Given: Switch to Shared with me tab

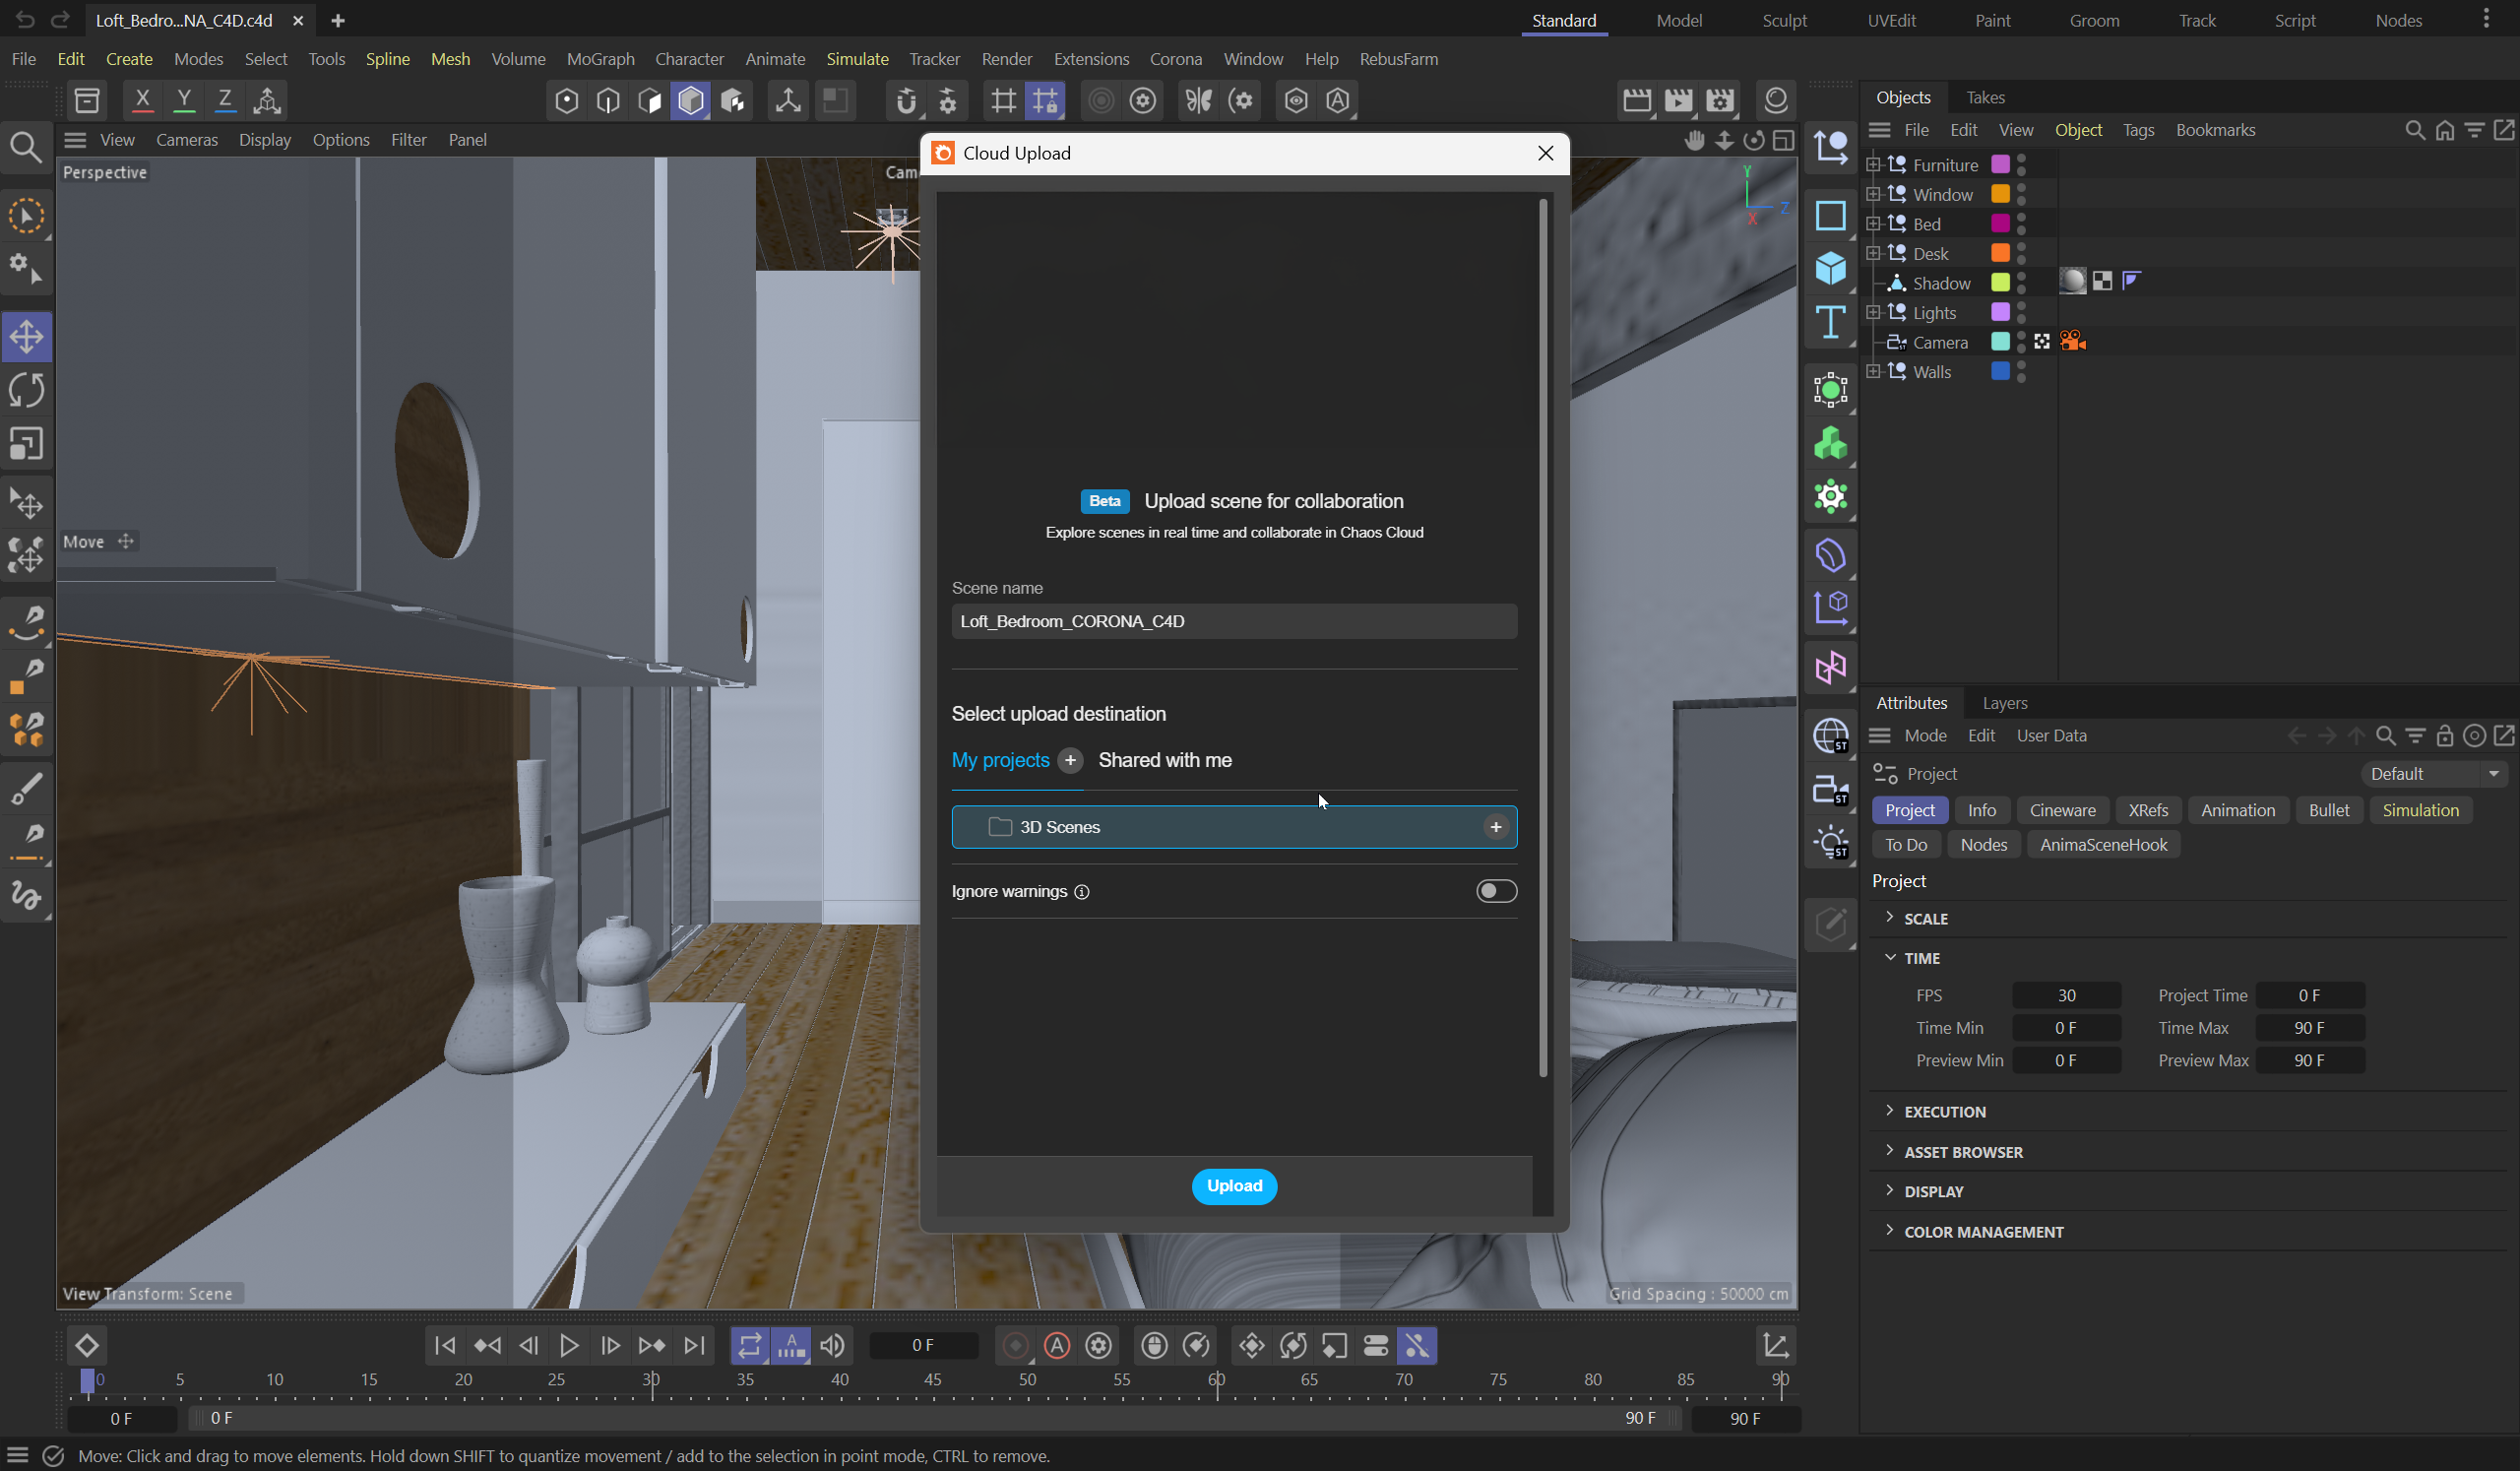Looking at the screenshot, I should [1165, 761].
